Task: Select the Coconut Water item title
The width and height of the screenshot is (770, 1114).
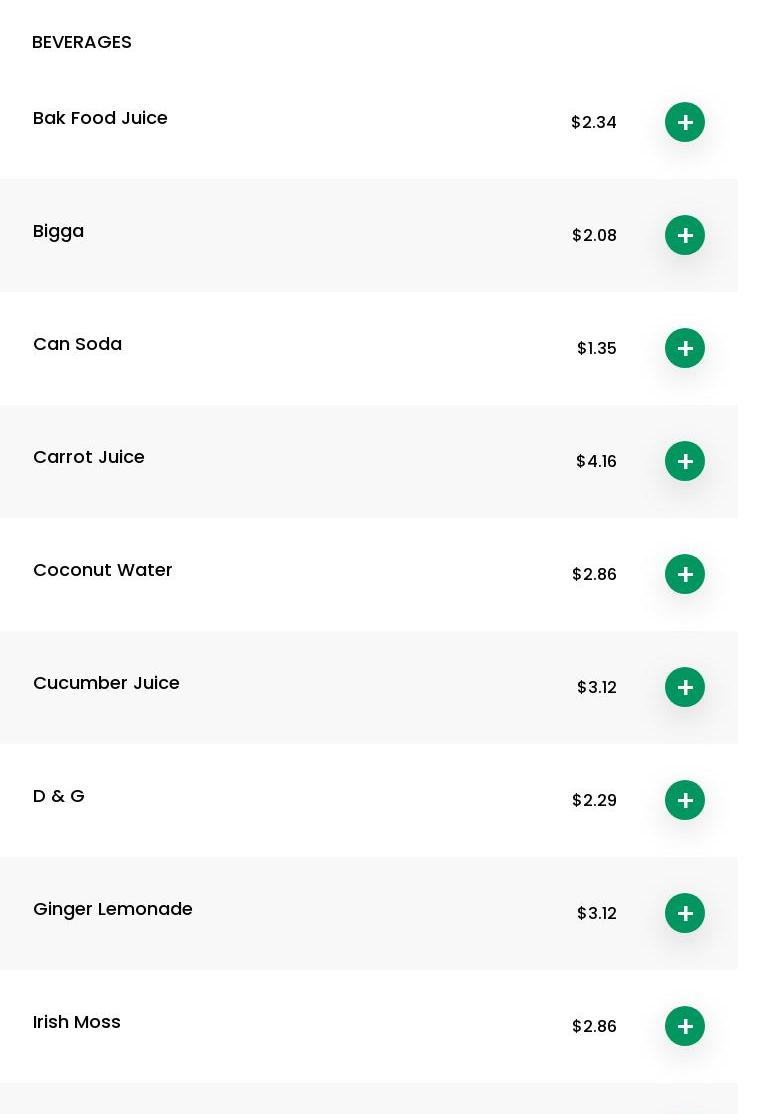Action: tap(102, 570)
